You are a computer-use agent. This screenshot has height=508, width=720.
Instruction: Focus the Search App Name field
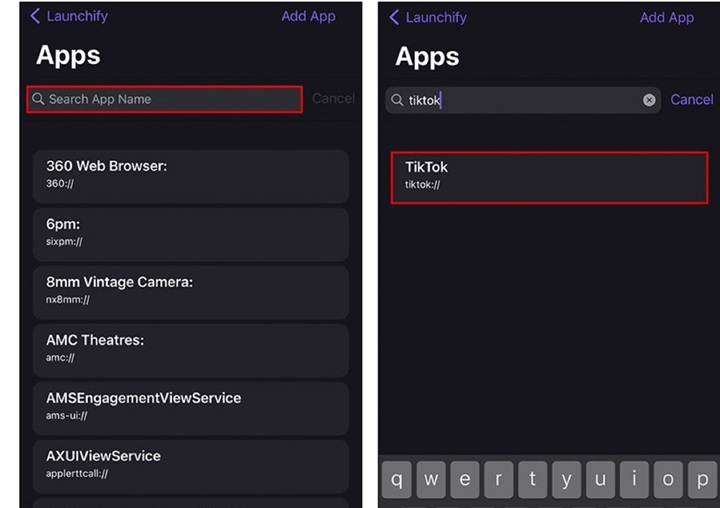164,99
